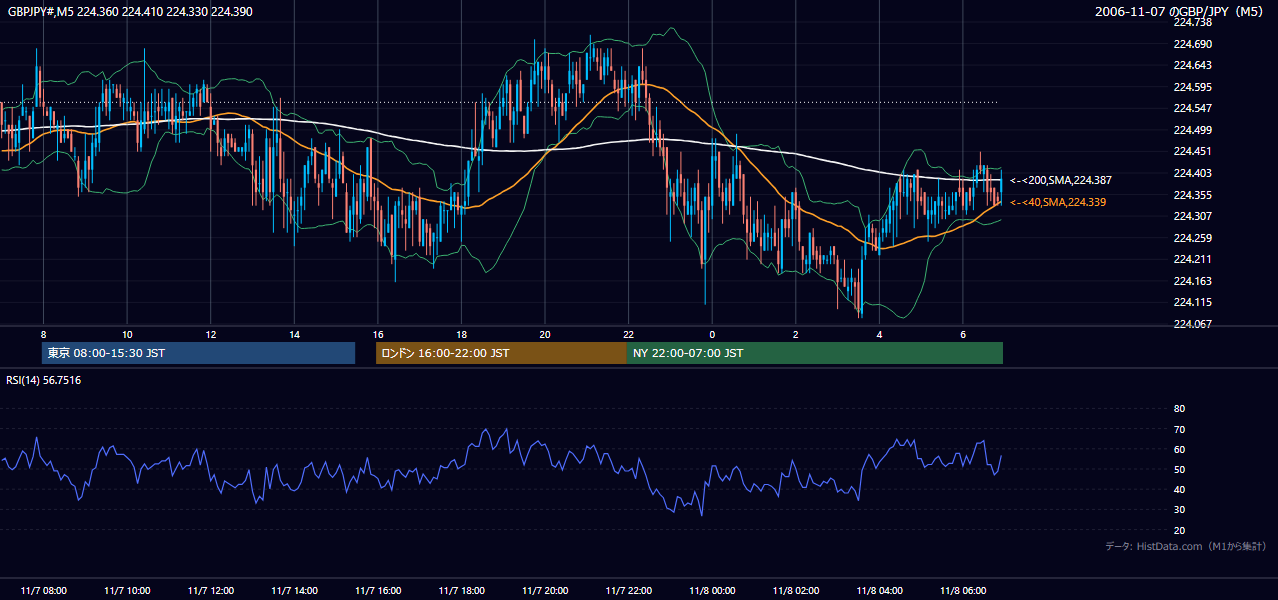This screenshot has height=600, width=1278.
Task: Click the 11/8 06:00 time label
Action: 963,591
